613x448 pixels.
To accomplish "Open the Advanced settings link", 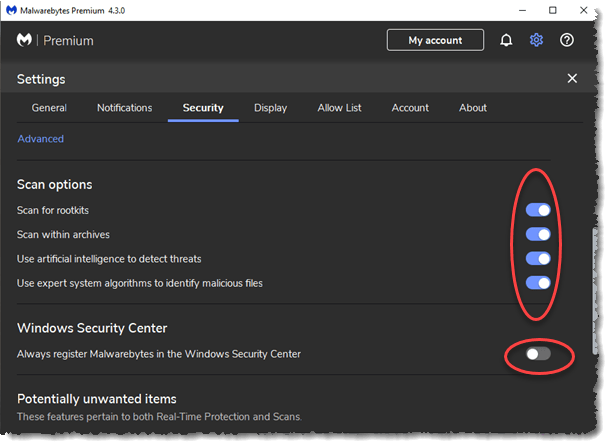I will pyautogui.click(x=40, y=139).
